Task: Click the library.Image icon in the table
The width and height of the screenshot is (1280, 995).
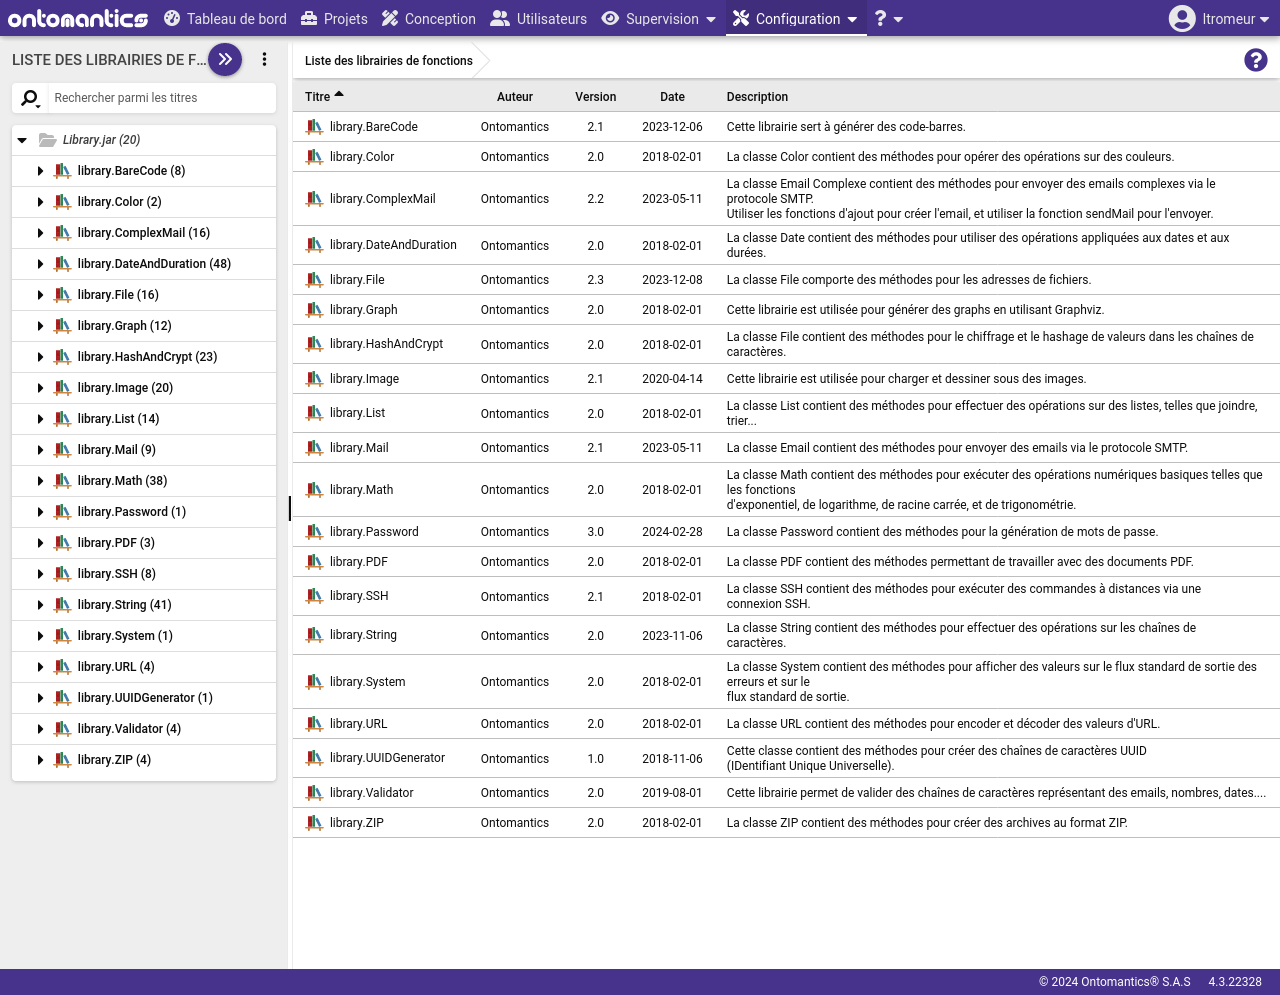Action: pyautogui.click(x=315, y=379)
